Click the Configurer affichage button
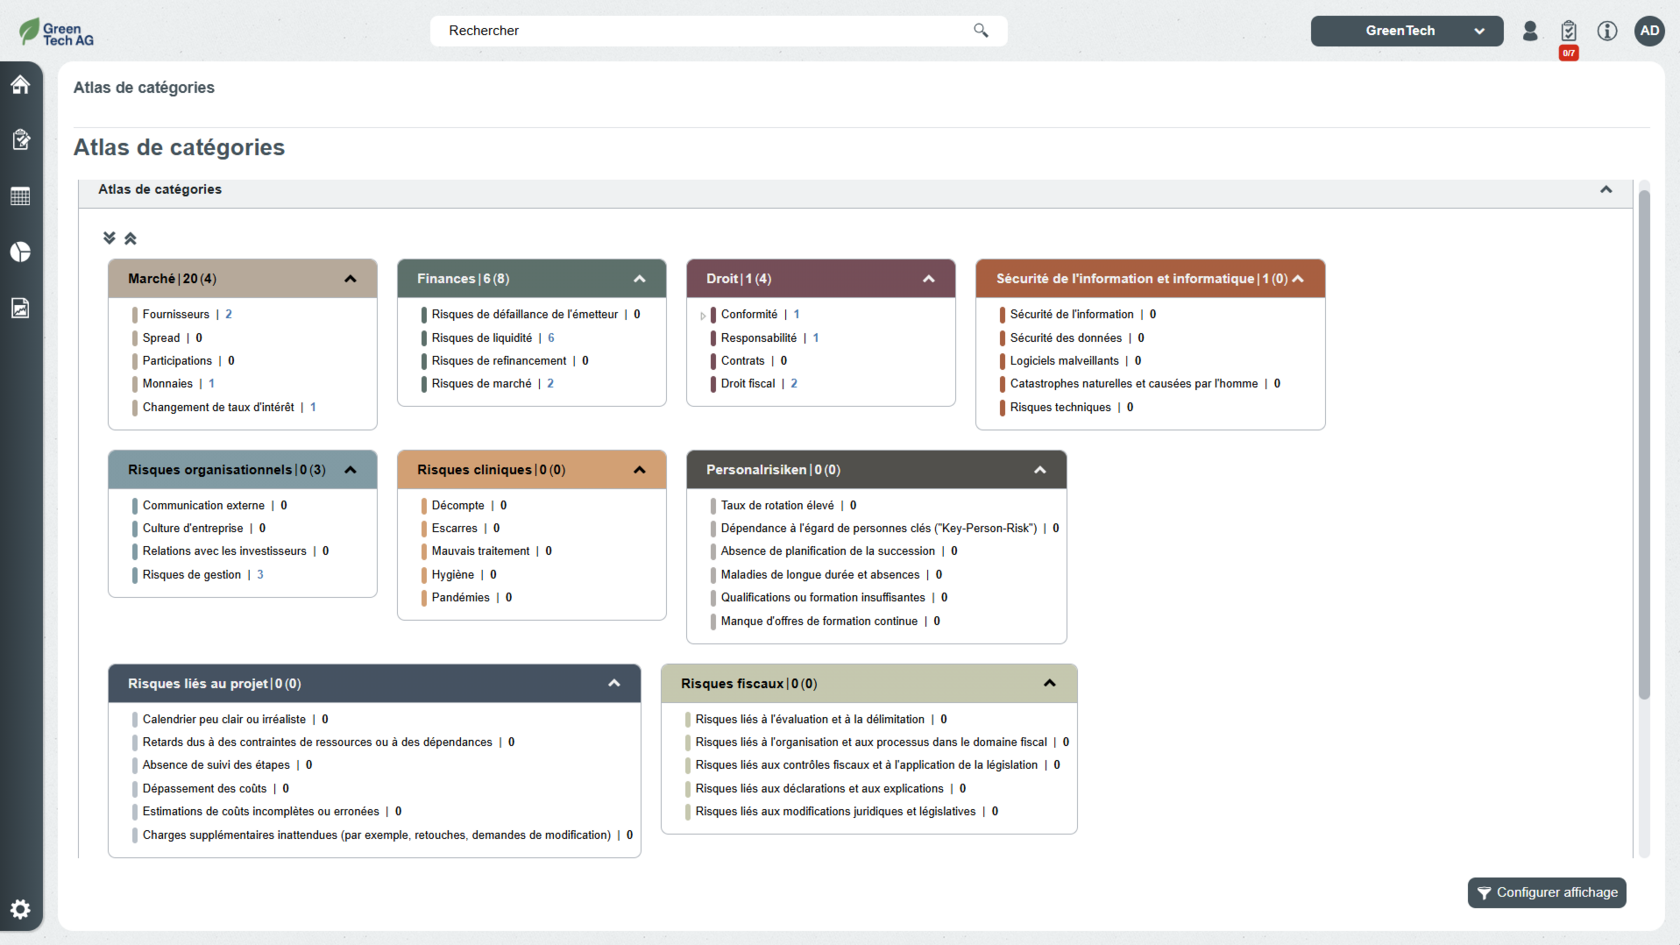The height and width of the screenshot is (945, 1680). (1546, 892)
